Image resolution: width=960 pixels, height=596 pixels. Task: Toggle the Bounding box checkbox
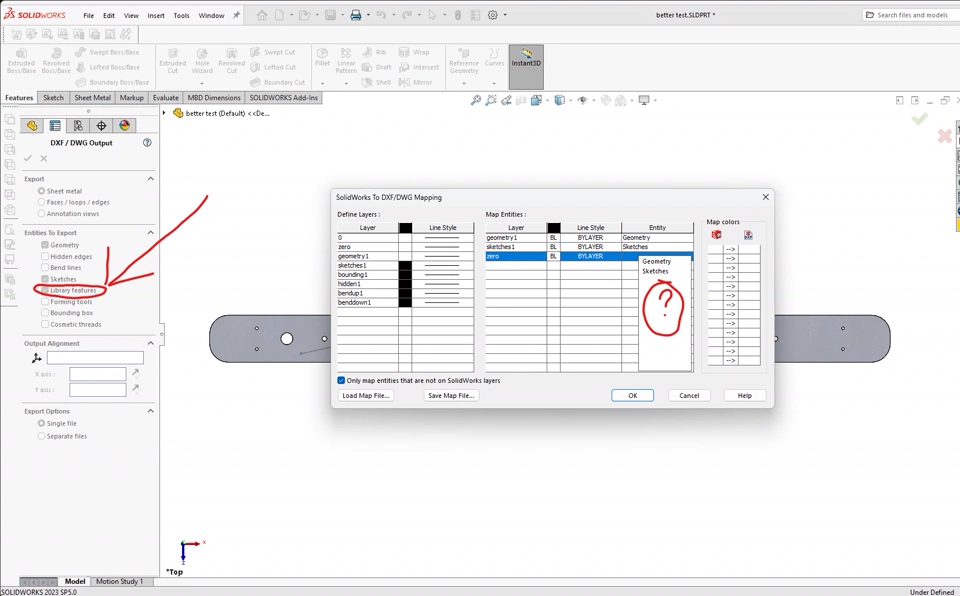[x=45, y=313]
